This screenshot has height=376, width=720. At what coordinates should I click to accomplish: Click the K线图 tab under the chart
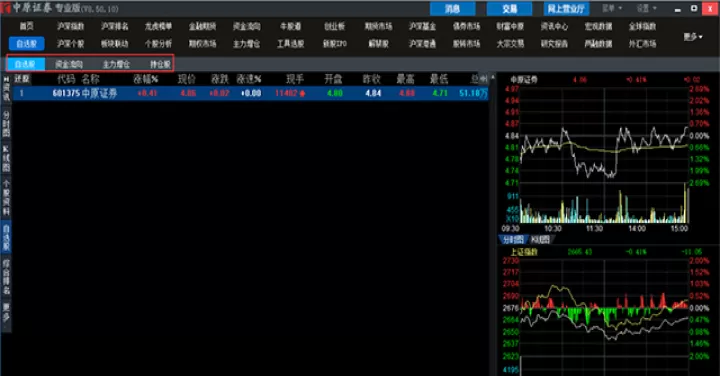coord(540,239)
